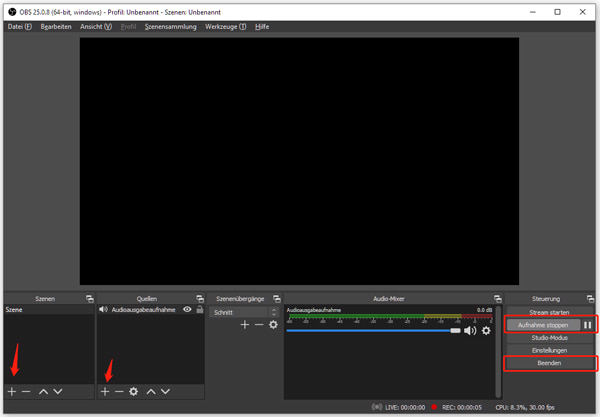Image resolution: width=600 pixels, height=417 pixels.
Task: Open the disabled Profil menu
Action: pyautogui.click(x=128, y=27)
